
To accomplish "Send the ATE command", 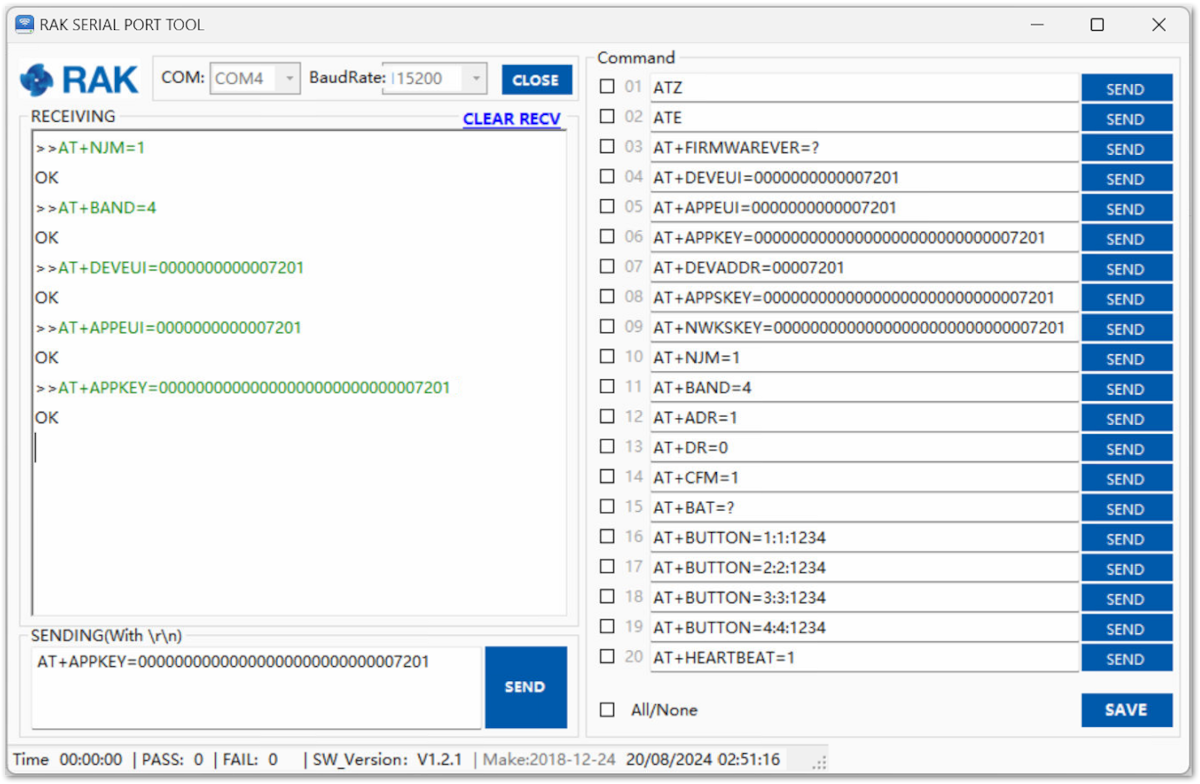I will point(1126,119).
